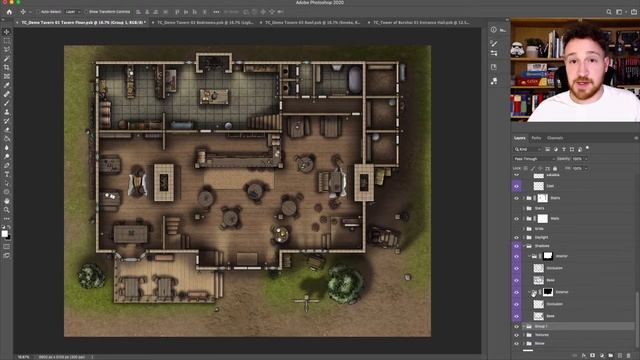Click the Lock all padlock icon

pos(555,168)
